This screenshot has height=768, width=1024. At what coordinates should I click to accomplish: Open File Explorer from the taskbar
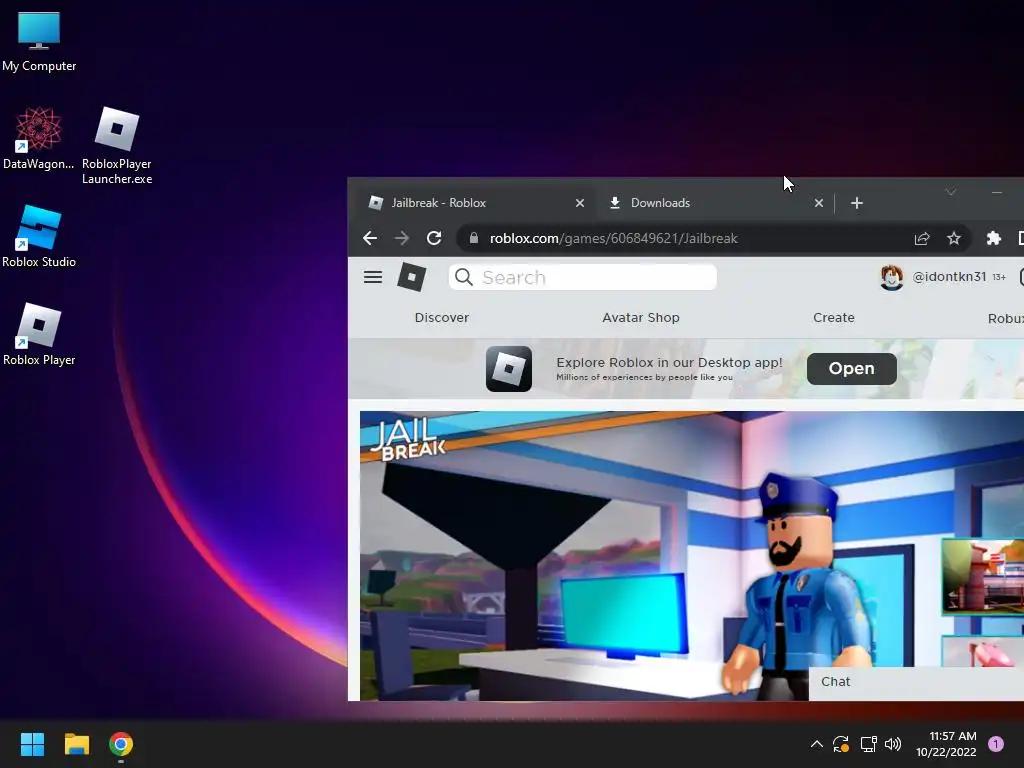76,744
